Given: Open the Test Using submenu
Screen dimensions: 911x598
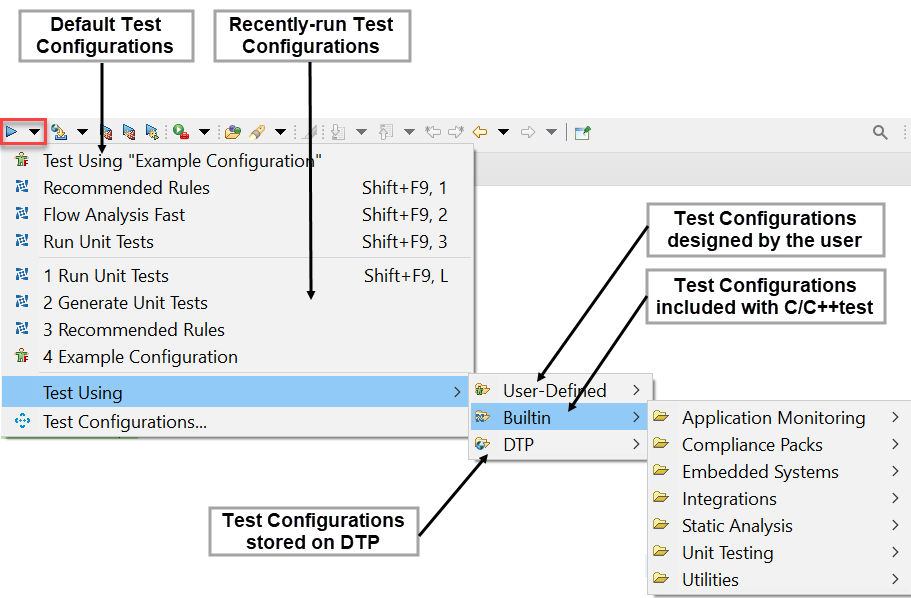Looking at the screenshot, I should [x=235, y=392].
